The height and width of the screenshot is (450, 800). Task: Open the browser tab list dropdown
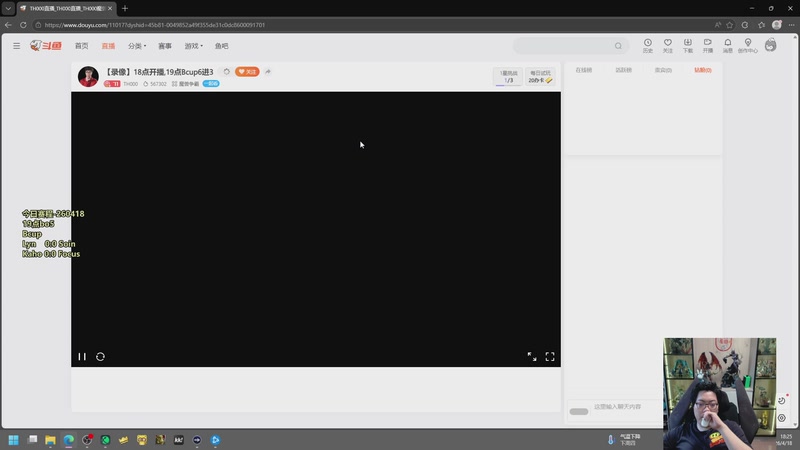(8, 8)
